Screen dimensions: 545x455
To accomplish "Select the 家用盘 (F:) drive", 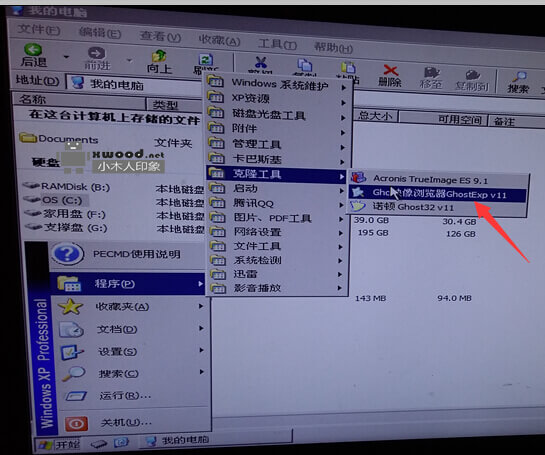I will tap(65, 214).
